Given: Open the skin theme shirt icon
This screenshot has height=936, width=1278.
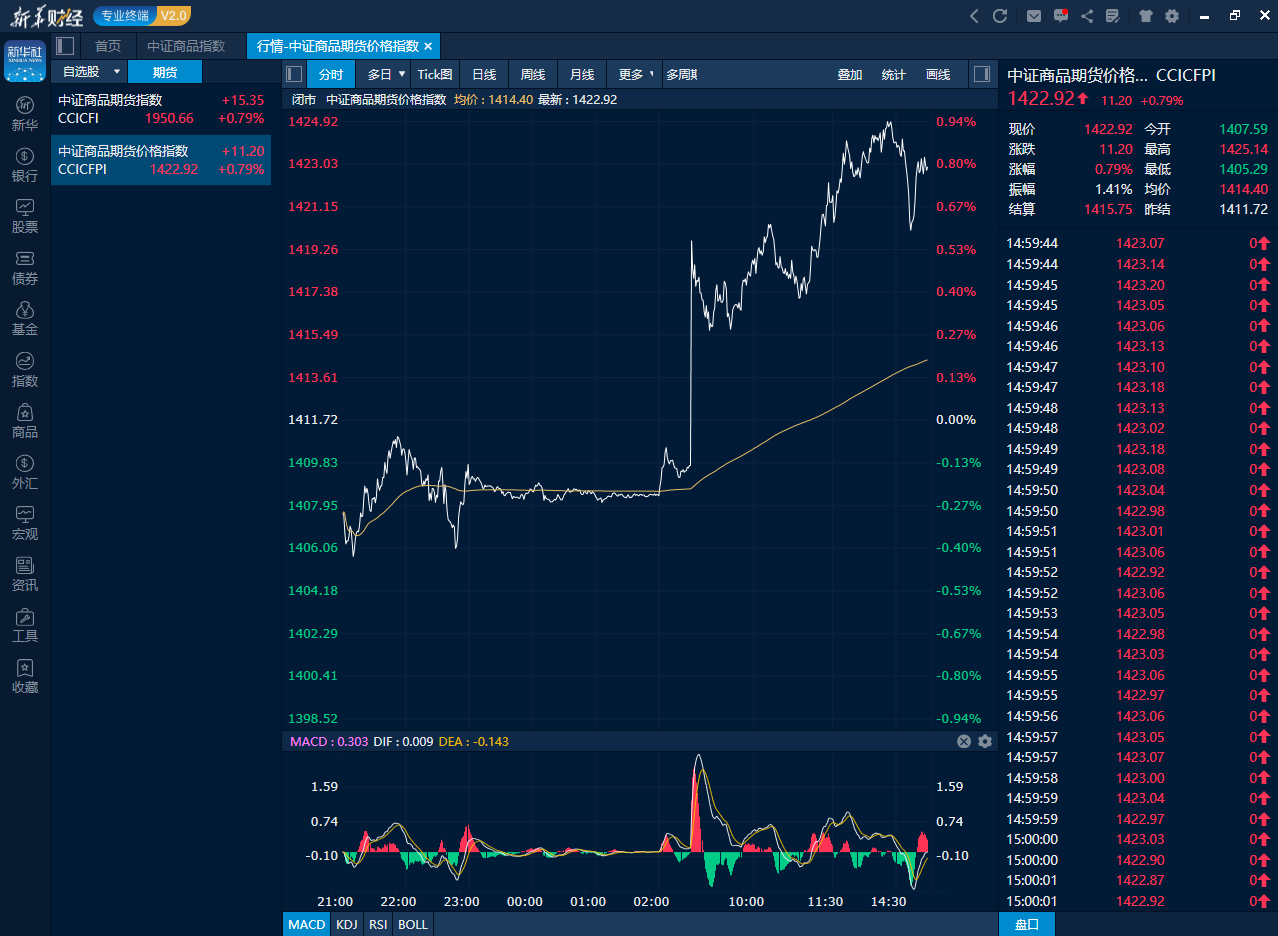Looking at the screenshot, I should click(x=1146, y=16).
